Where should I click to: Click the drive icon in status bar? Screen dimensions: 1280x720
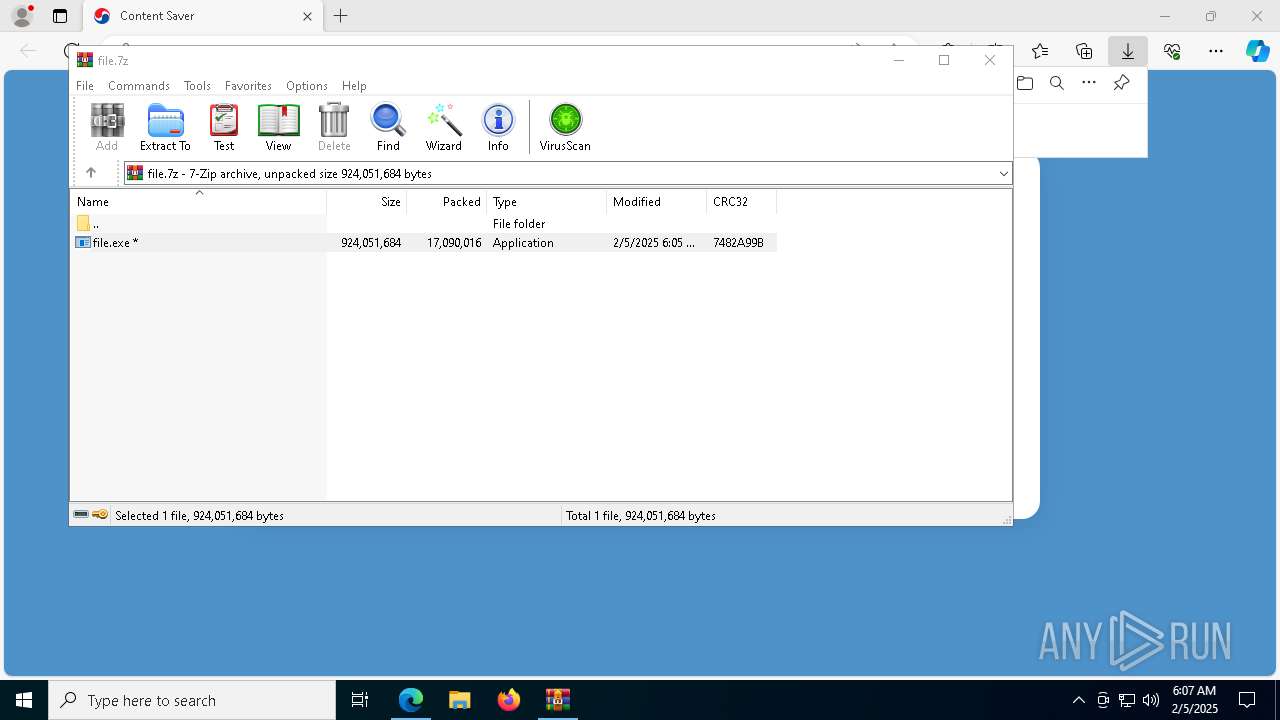(x=81, y=515)
